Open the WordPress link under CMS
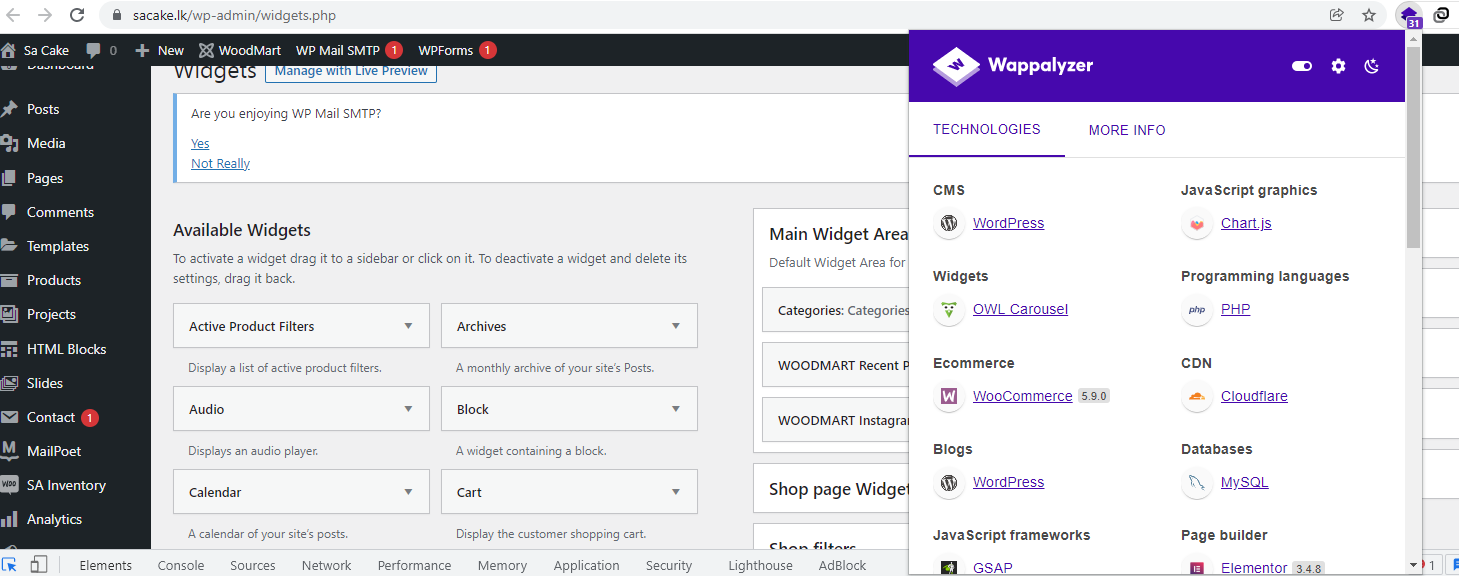This screenshot has height=576, width=1459. click(x=1008, y=223)
